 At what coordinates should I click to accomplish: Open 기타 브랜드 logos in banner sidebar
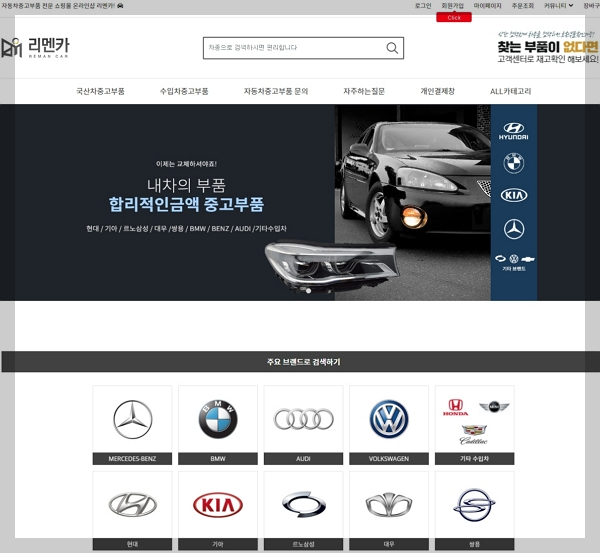[514, 263]
